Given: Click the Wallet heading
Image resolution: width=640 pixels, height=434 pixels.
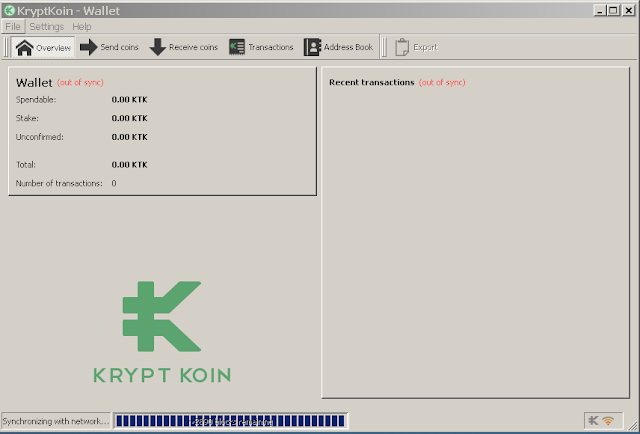Looking at the screenshot, I should [x=34, y=82].
